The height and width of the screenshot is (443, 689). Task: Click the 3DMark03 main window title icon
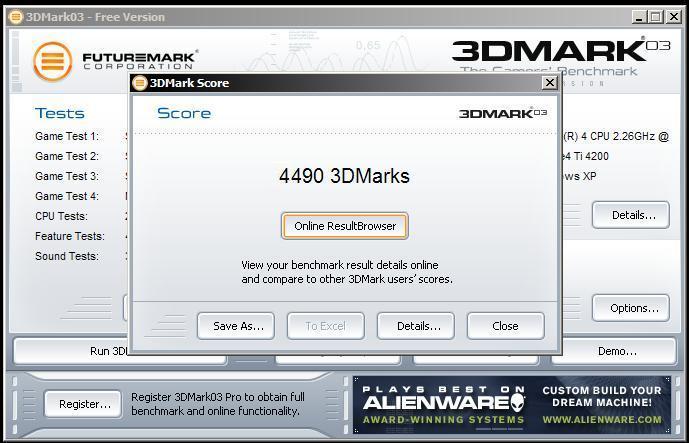point(15,17)
